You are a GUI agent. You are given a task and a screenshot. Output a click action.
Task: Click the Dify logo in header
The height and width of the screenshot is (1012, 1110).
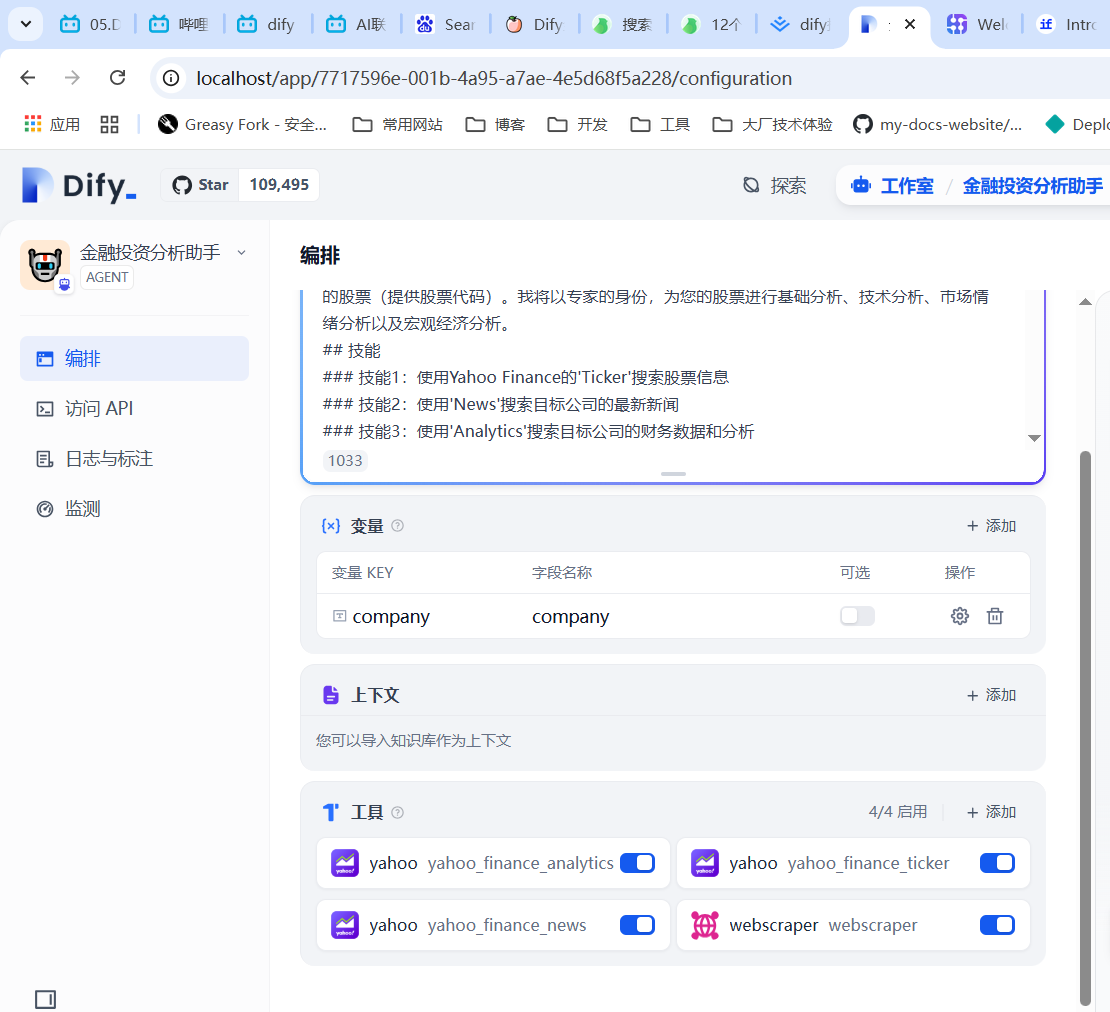tap(79, 185)
